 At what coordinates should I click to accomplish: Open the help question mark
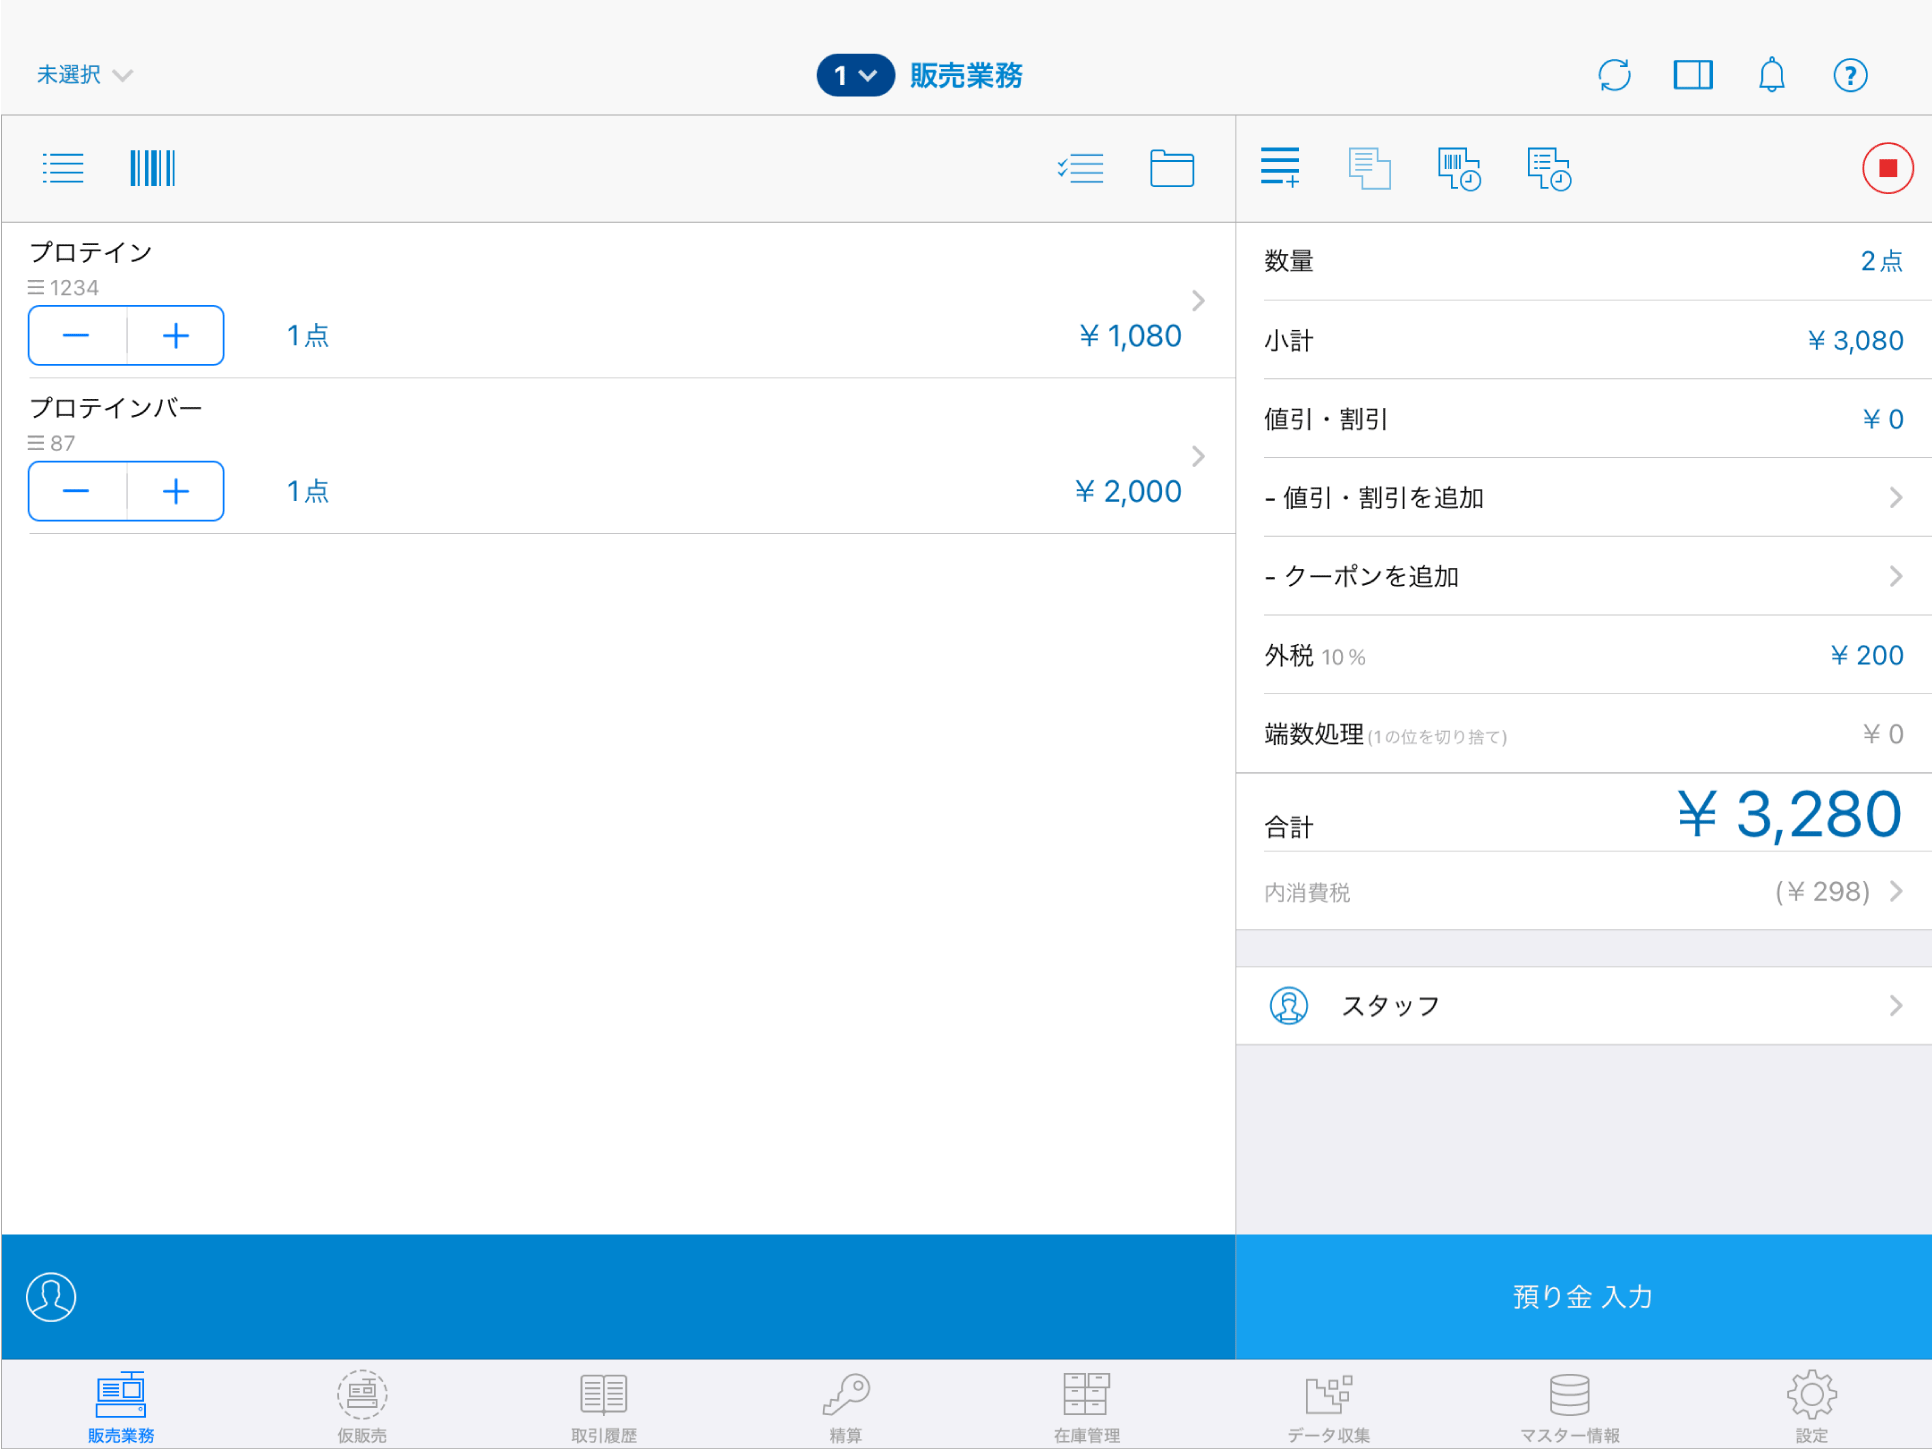[x=1850, y=75]
